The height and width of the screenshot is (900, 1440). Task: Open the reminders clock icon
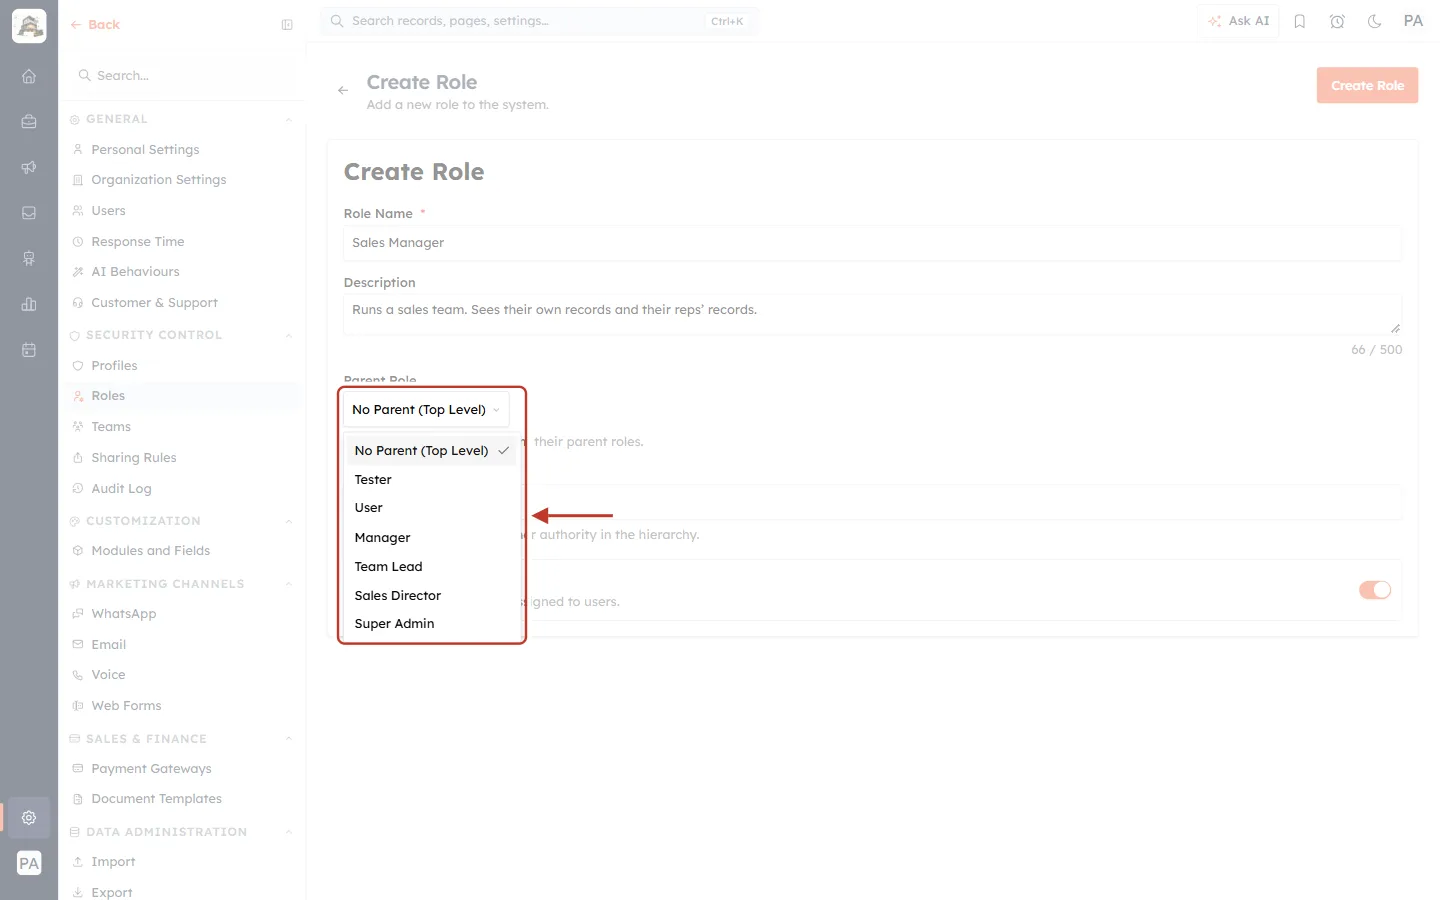pos(1337,21)
